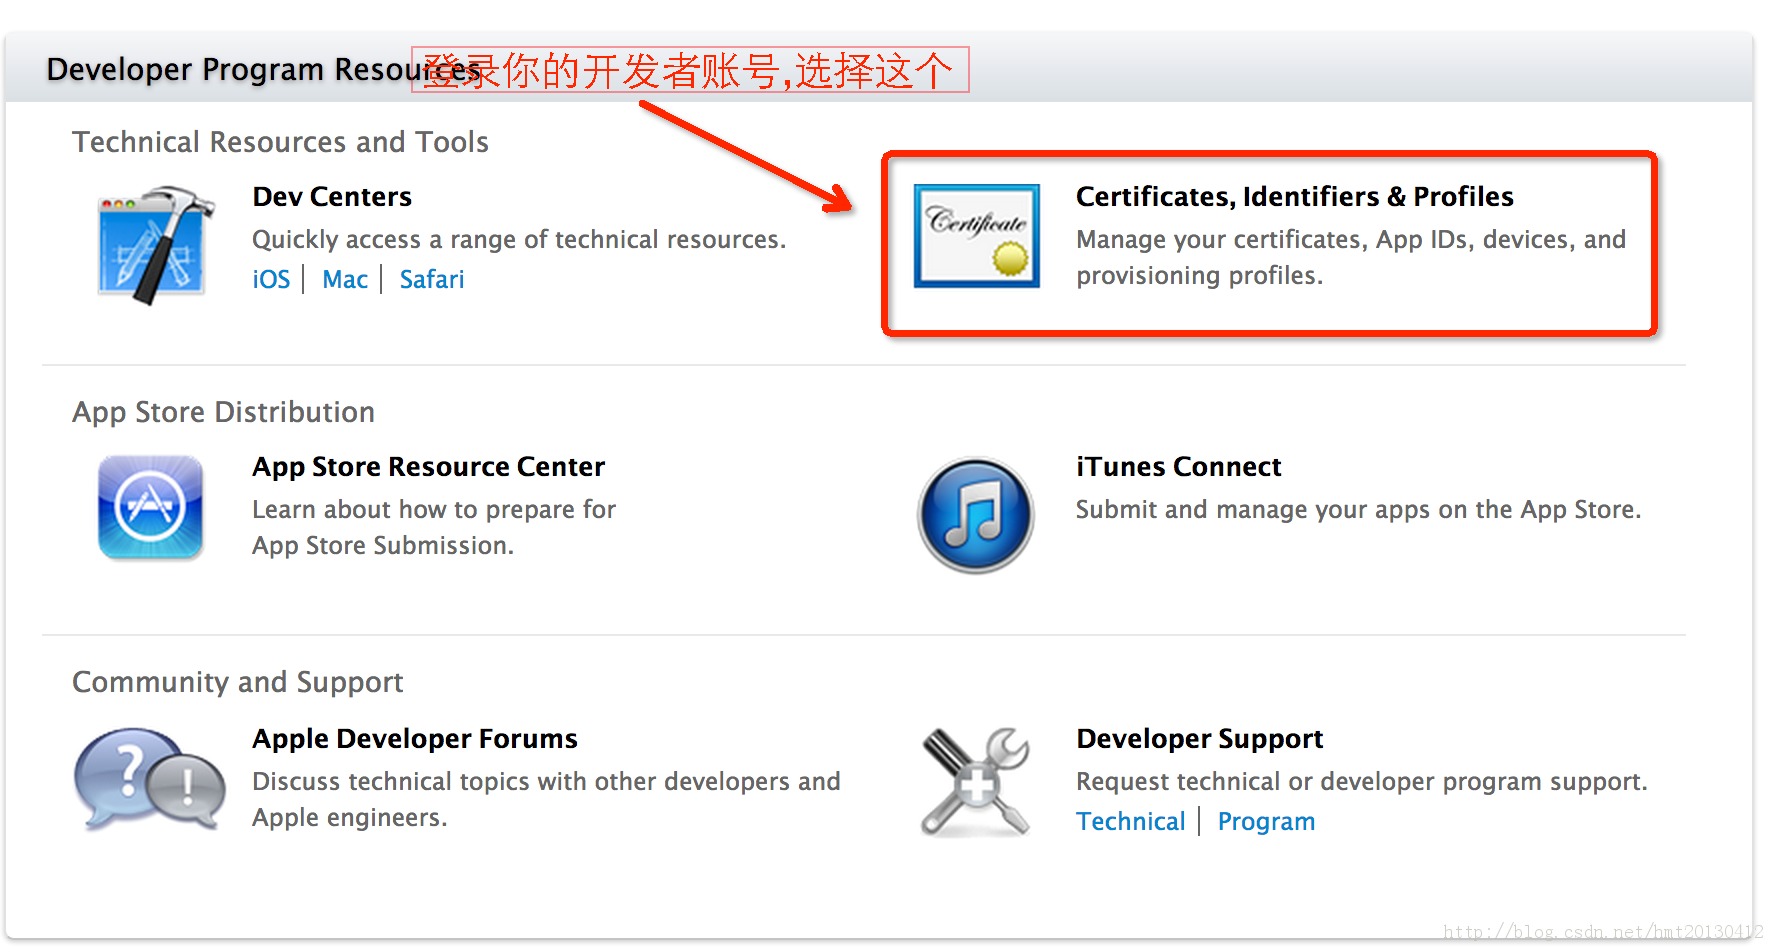This screenshot has height=952, width=1776.
Task: Click the Dev Centers title
Action: [x=332, y=196]
